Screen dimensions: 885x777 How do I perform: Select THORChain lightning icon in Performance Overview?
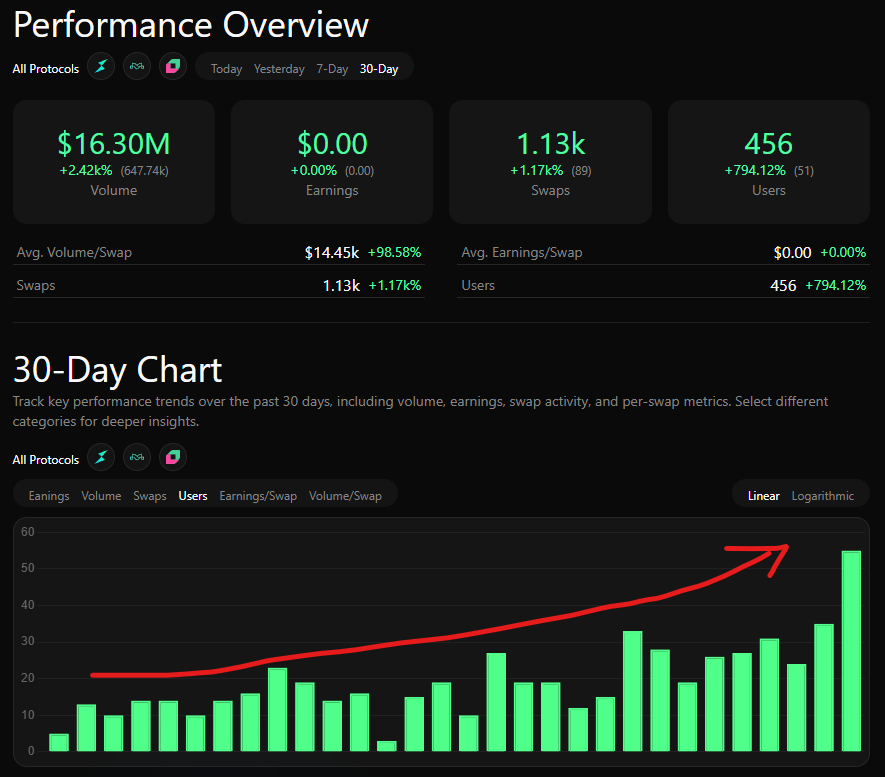[x=101, y=68]
